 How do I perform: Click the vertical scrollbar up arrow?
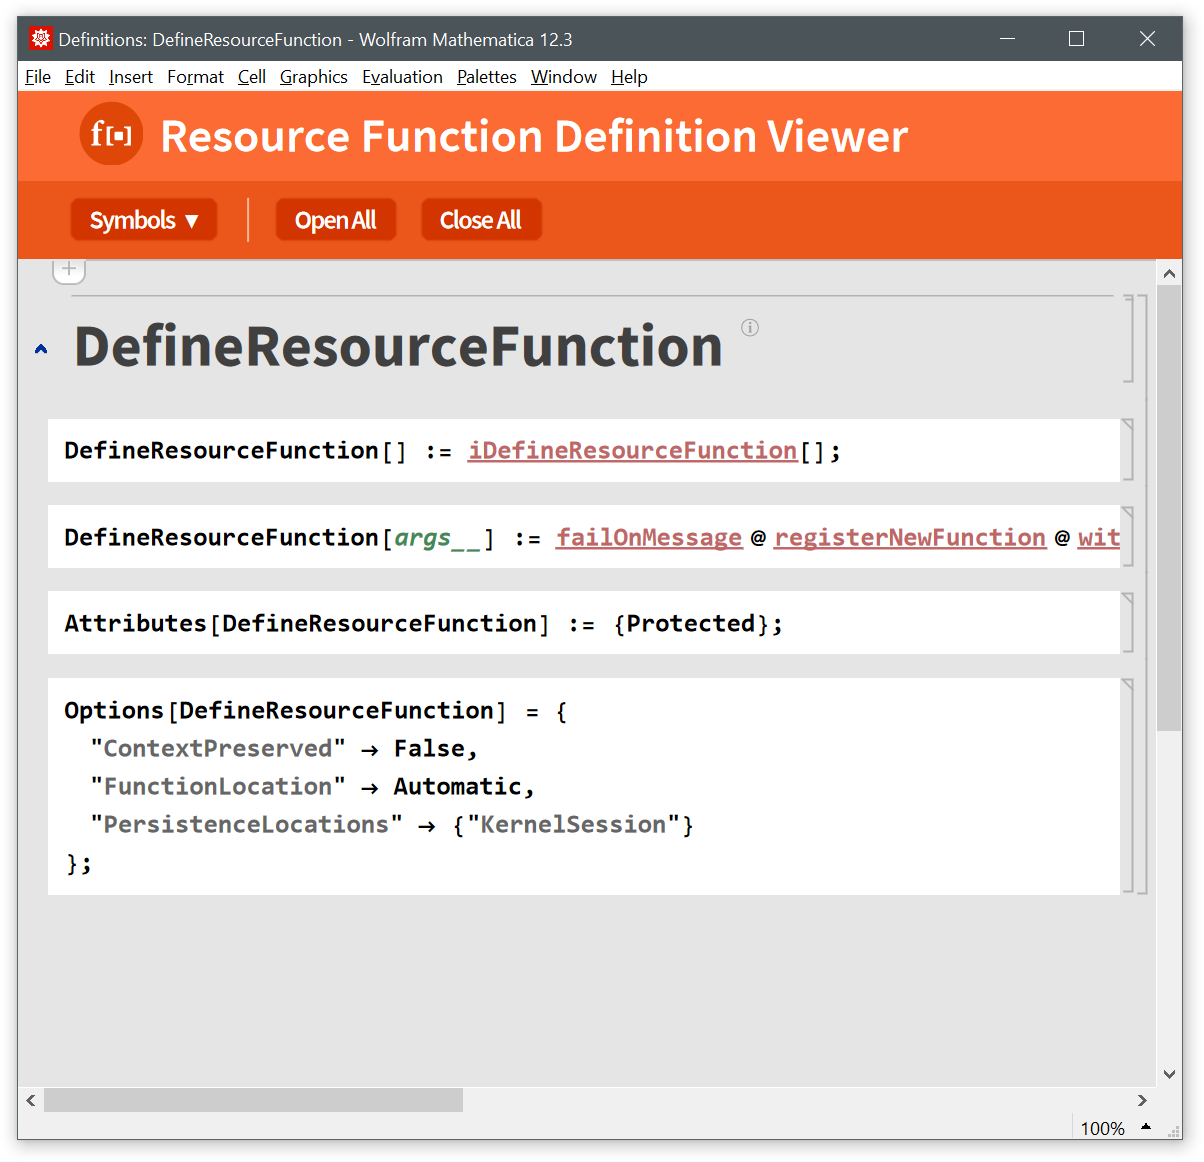click(x=1169, y=273)
